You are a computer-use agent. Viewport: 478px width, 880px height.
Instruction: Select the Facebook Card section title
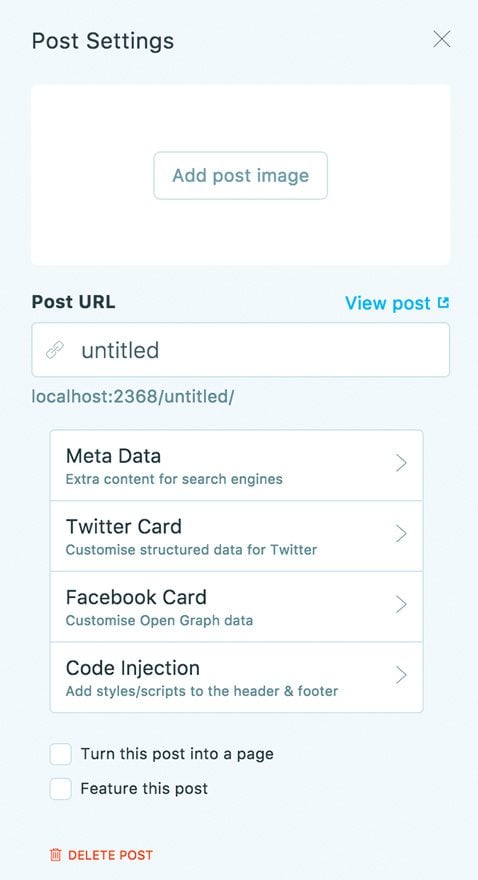(136, 597)
